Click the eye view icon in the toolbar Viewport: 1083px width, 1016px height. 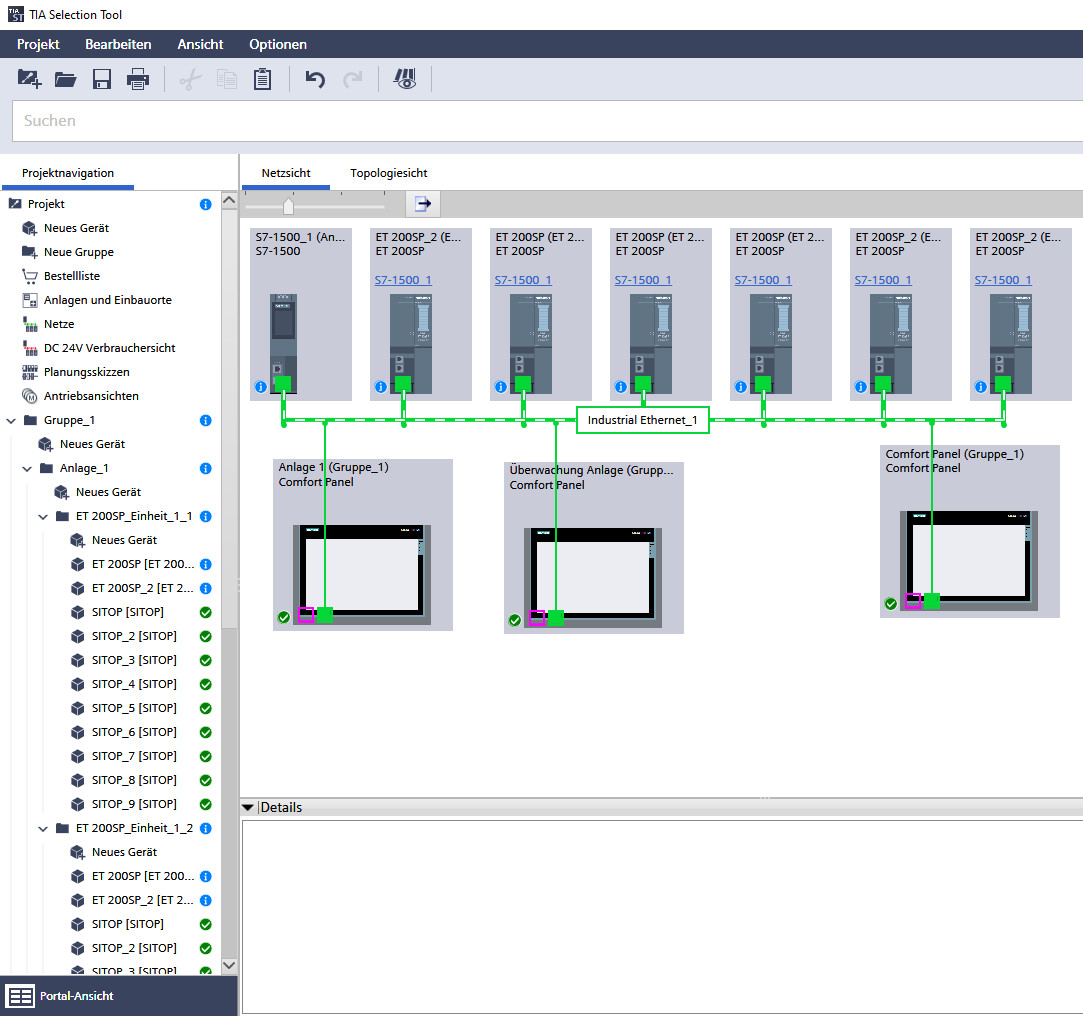pyautogui.click(x=405, y=79)
